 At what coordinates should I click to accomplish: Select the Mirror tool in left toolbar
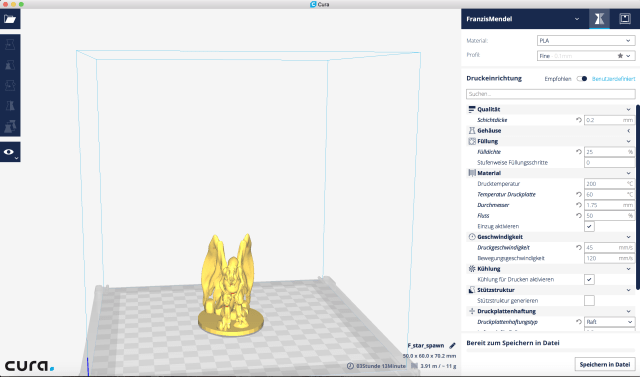pyautogui.click(x=10, y=106)
